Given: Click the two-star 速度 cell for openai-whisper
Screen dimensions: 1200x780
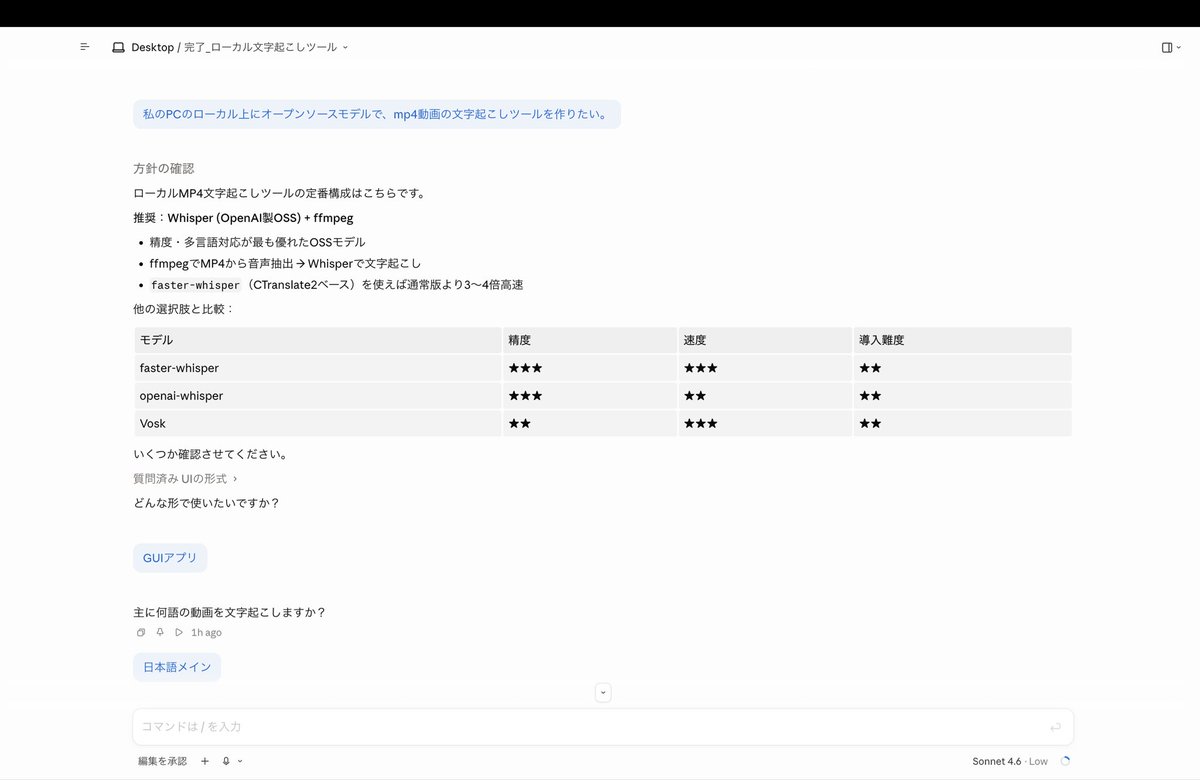Looking at the screenshot, I should tap(765, 396).
